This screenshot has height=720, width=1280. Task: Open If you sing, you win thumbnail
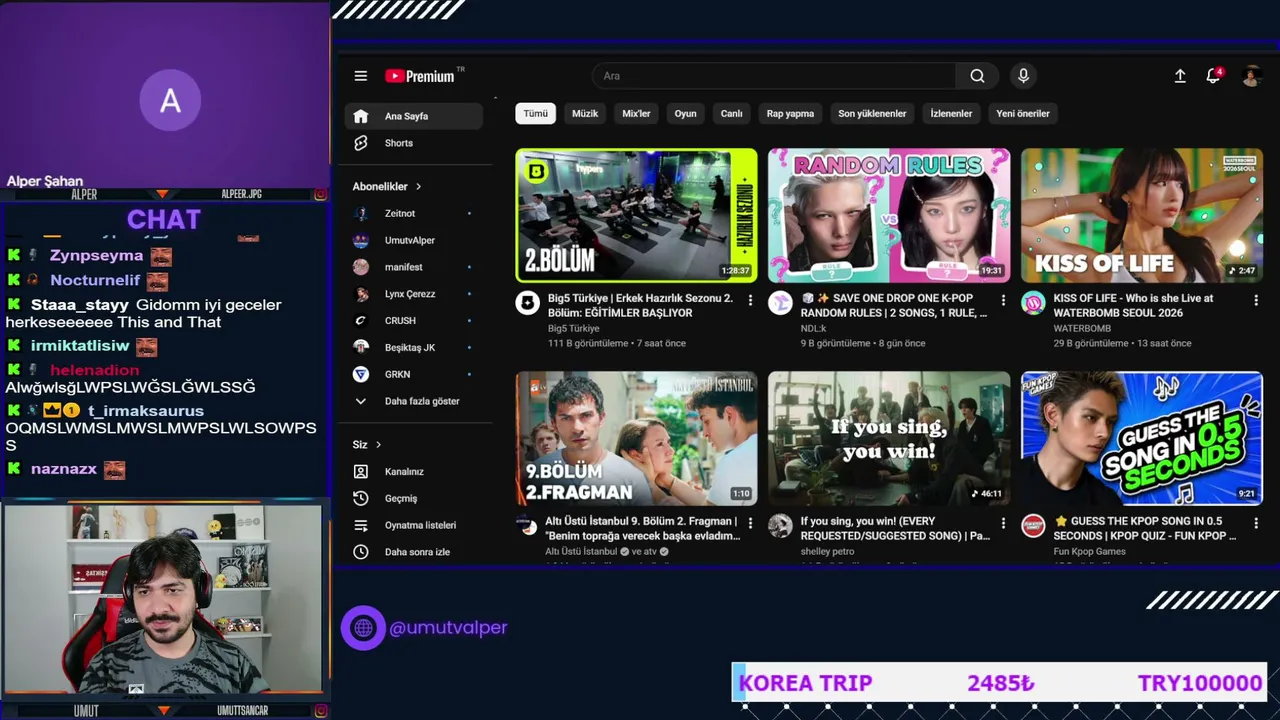889,438
